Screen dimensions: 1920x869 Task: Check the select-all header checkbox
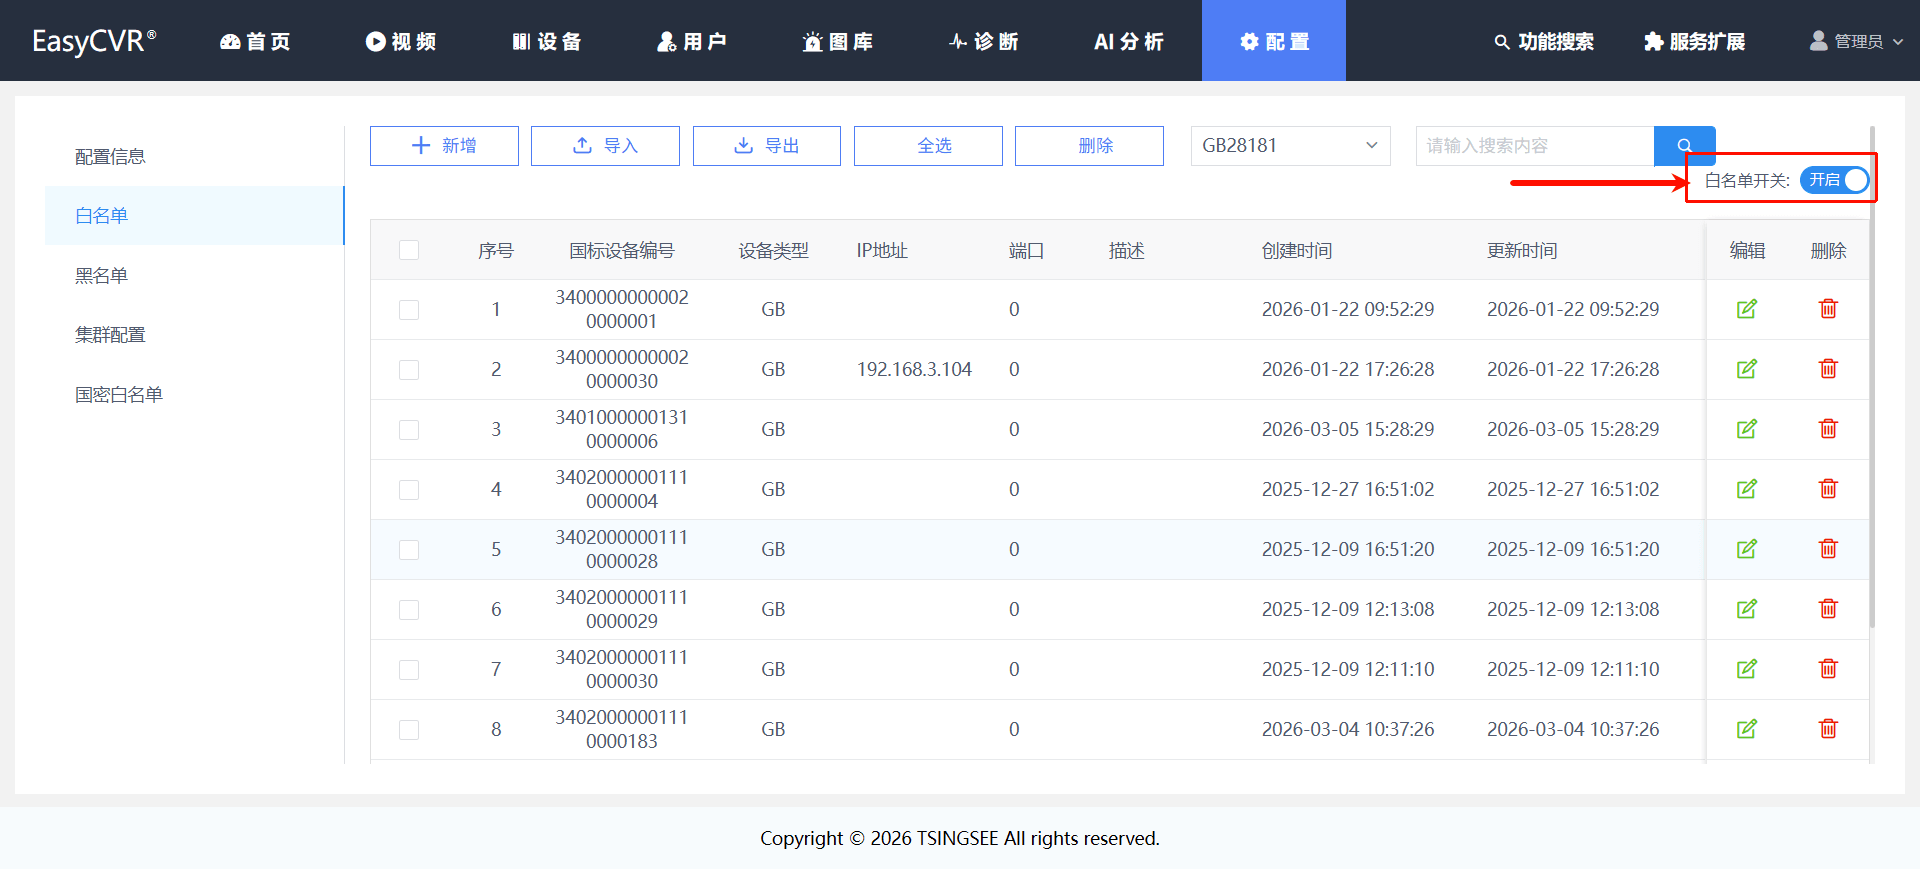(x=409, y=250)
